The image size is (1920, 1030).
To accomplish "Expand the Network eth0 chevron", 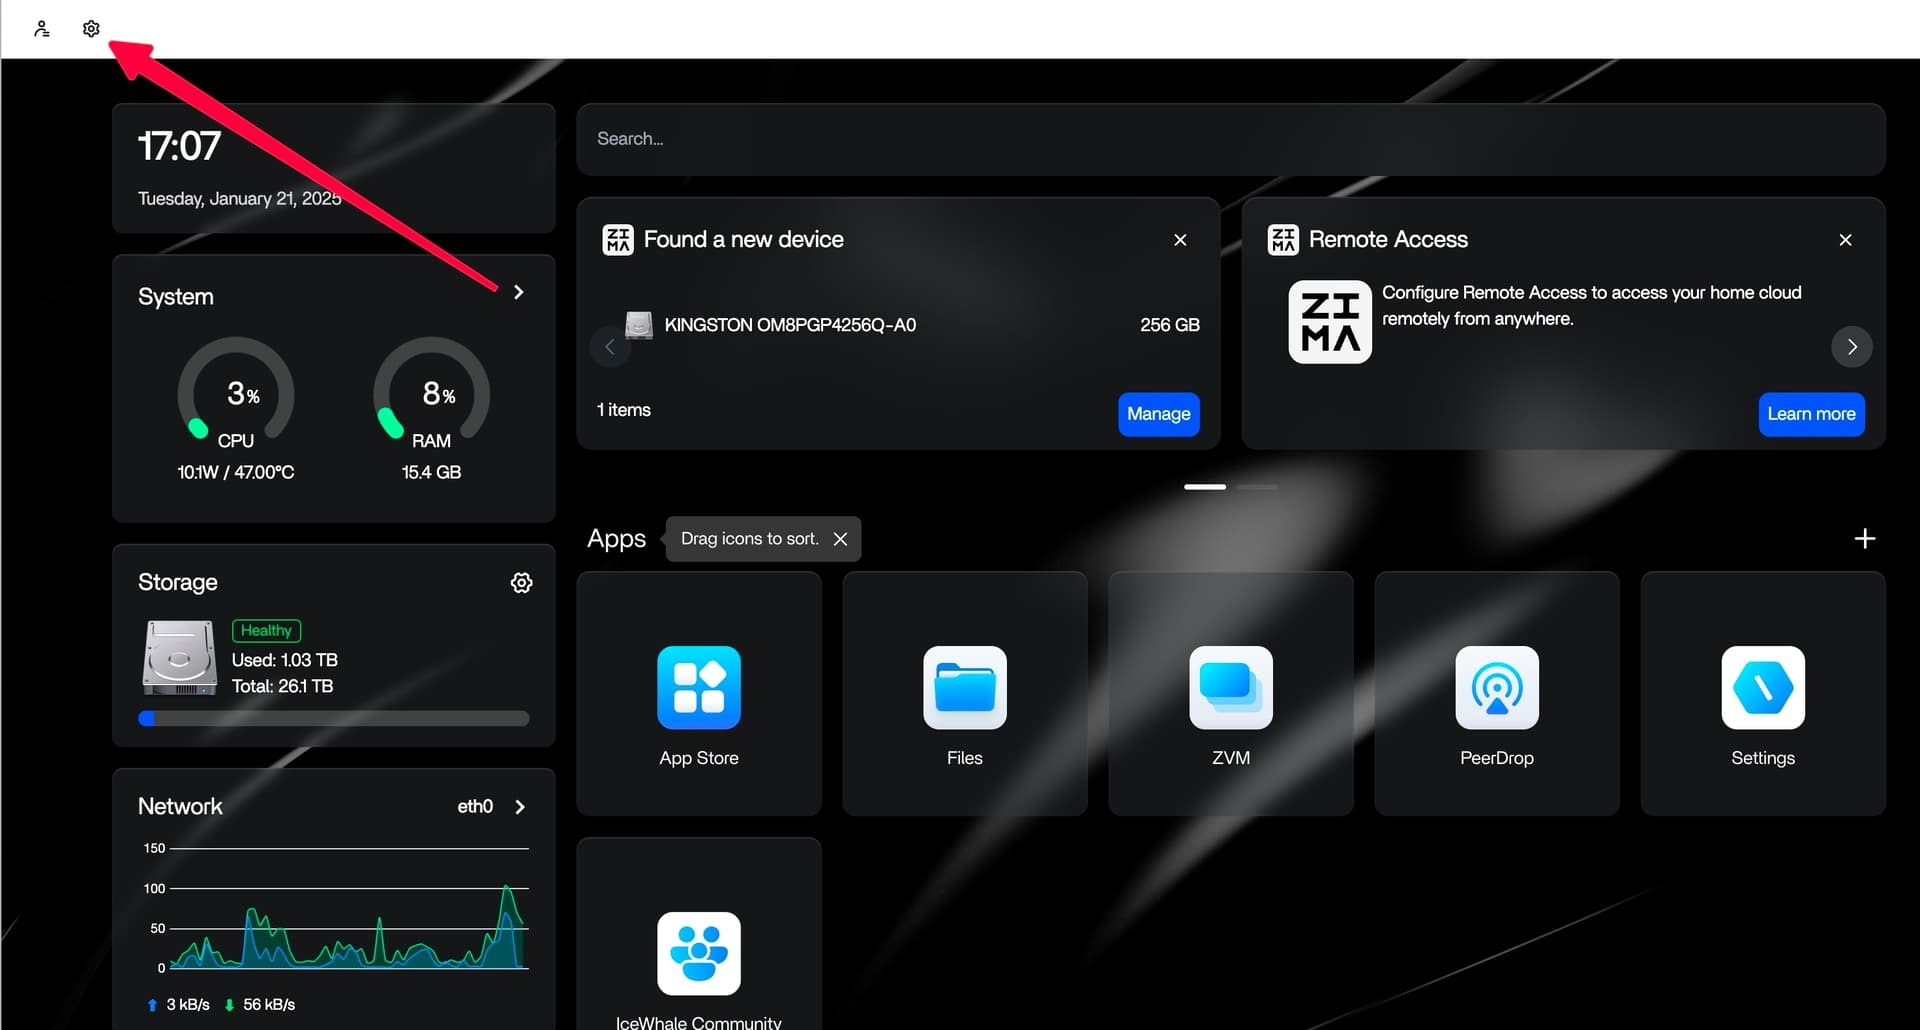I will coord(519,807).
